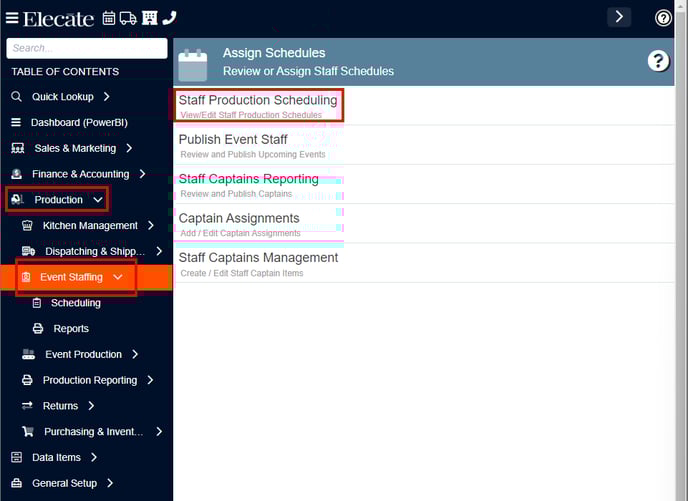This screenshot has height=501, width=688.
Task: Click 'Review and Publish Captains' text
Action: tap(236, 194)
